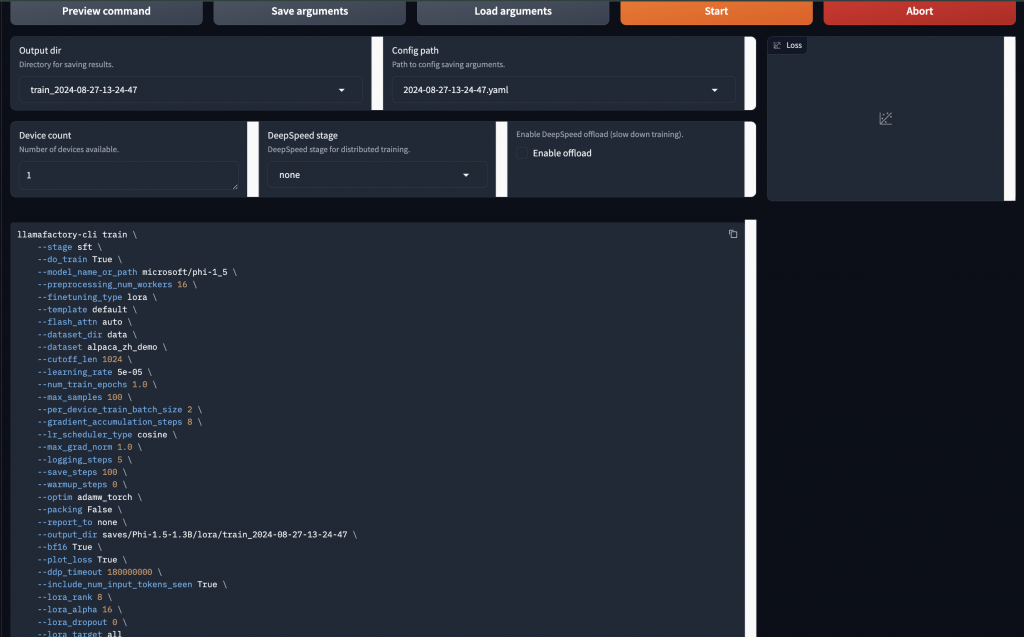Click the '--cutoff_len 1024' line
This screenshot has height=637, width=1024.
[84, 359]
